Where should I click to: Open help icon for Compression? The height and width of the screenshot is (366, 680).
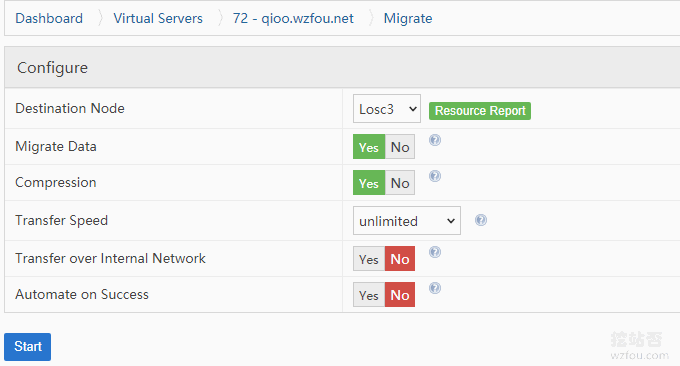[435, 176]
